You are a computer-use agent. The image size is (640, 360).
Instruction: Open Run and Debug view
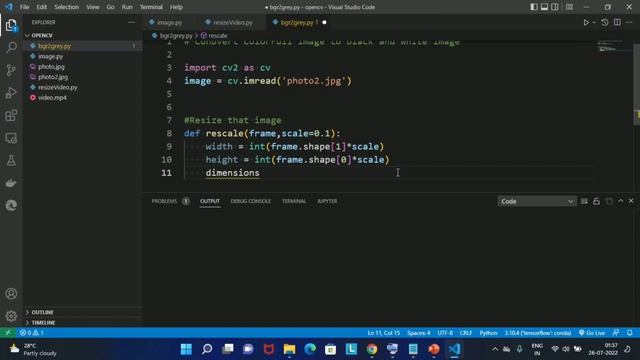[x=11, y=93]
